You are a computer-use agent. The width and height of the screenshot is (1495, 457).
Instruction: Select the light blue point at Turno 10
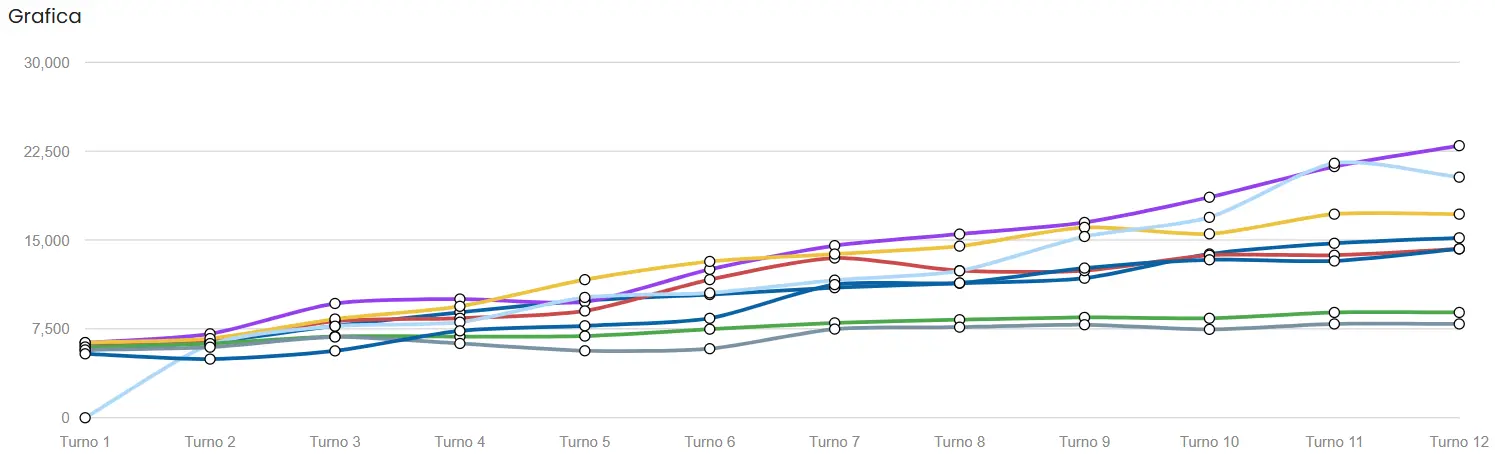(1209, 217)
